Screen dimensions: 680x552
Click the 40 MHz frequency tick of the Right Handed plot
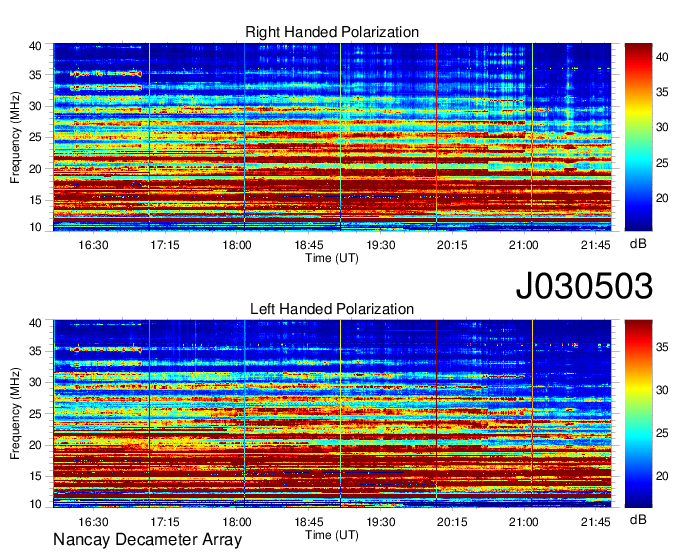coord(35,46)
